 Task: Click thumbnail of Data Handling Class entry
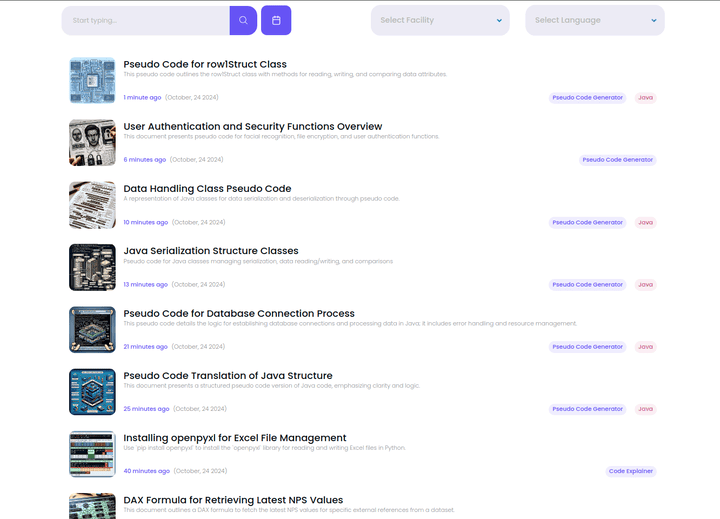(93, 205)
